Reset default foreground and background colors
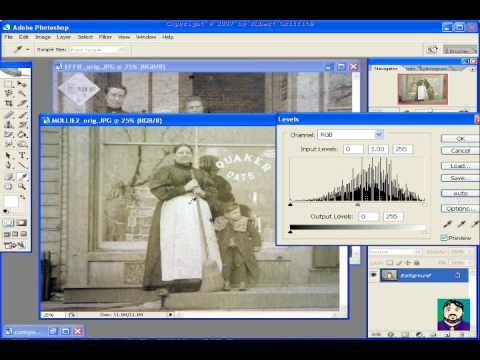This screenshot has width=480, height=360. click(x=6, y=211)
